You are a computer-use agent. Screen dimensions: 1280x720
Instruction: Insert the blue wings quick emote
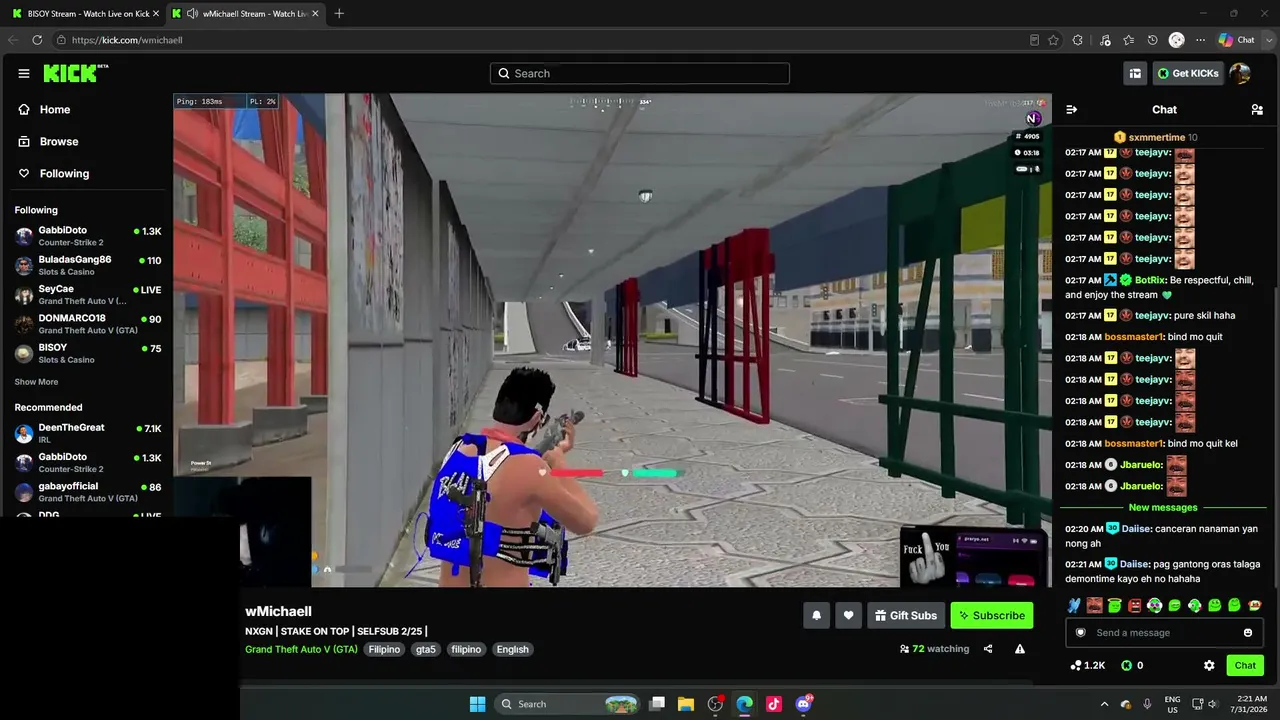pyautogui.click(x=1074, y=606)
